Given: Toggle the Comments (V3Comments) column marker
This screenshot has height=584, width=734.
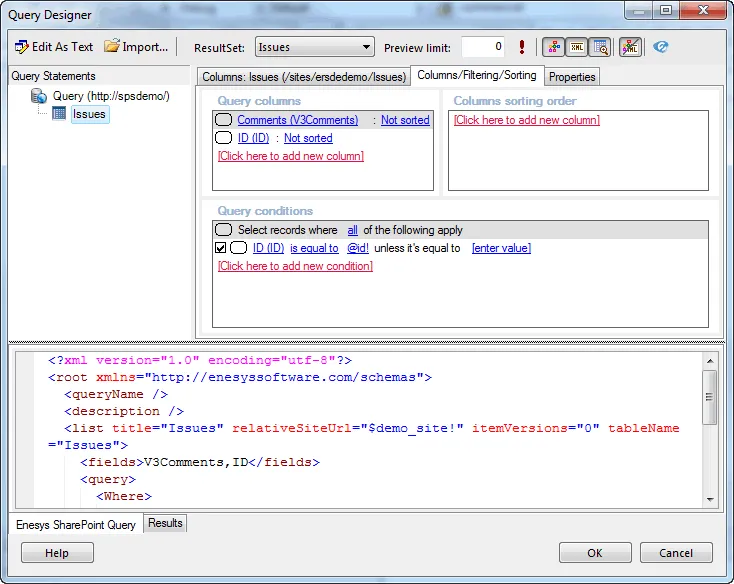Looking at the screenshot, I should coord(224,120).
